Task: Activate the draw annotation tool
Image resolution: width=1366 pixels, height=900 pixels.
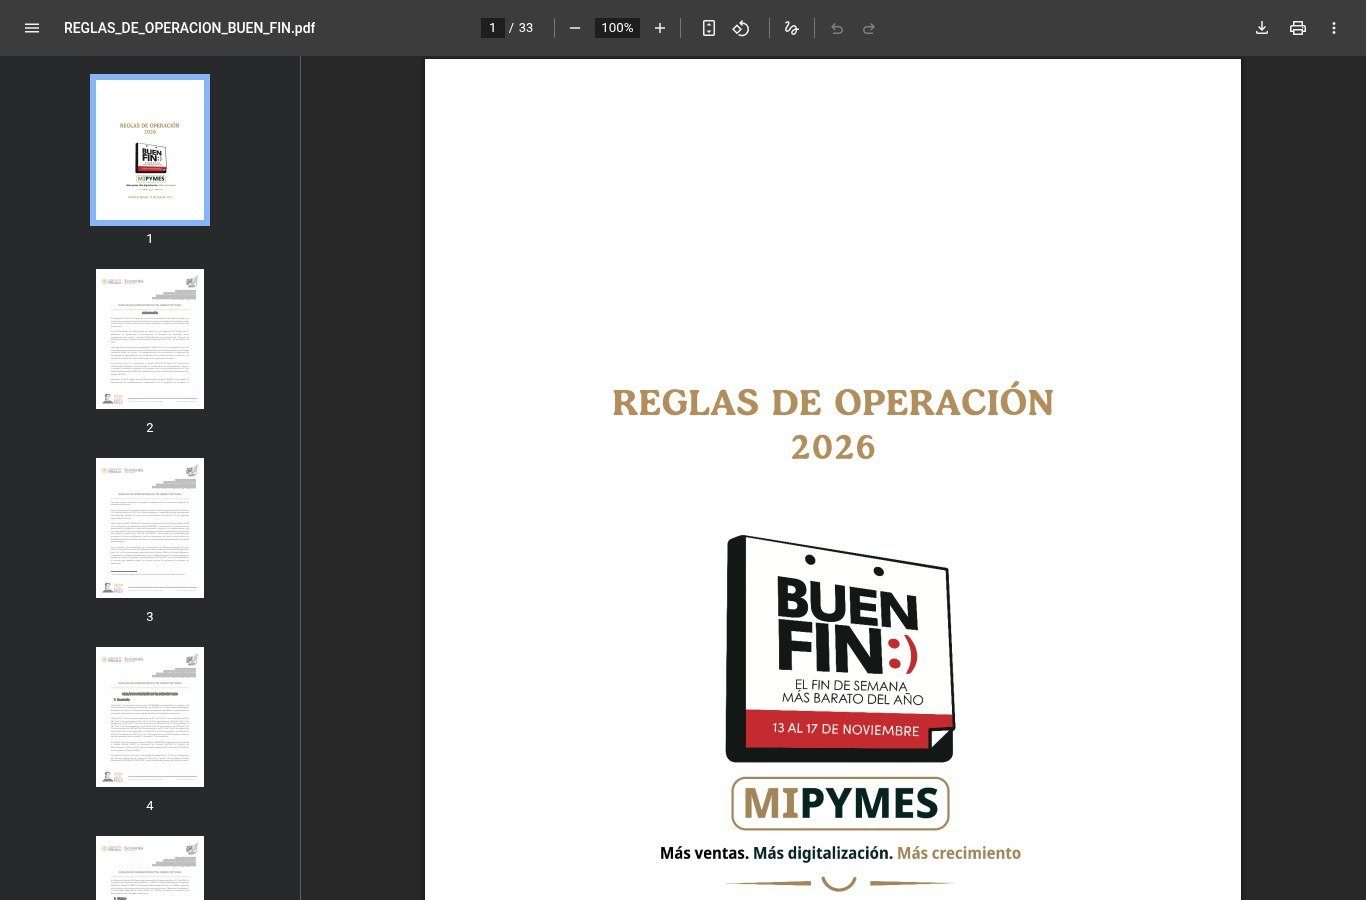Action: [x=791, y=28]
